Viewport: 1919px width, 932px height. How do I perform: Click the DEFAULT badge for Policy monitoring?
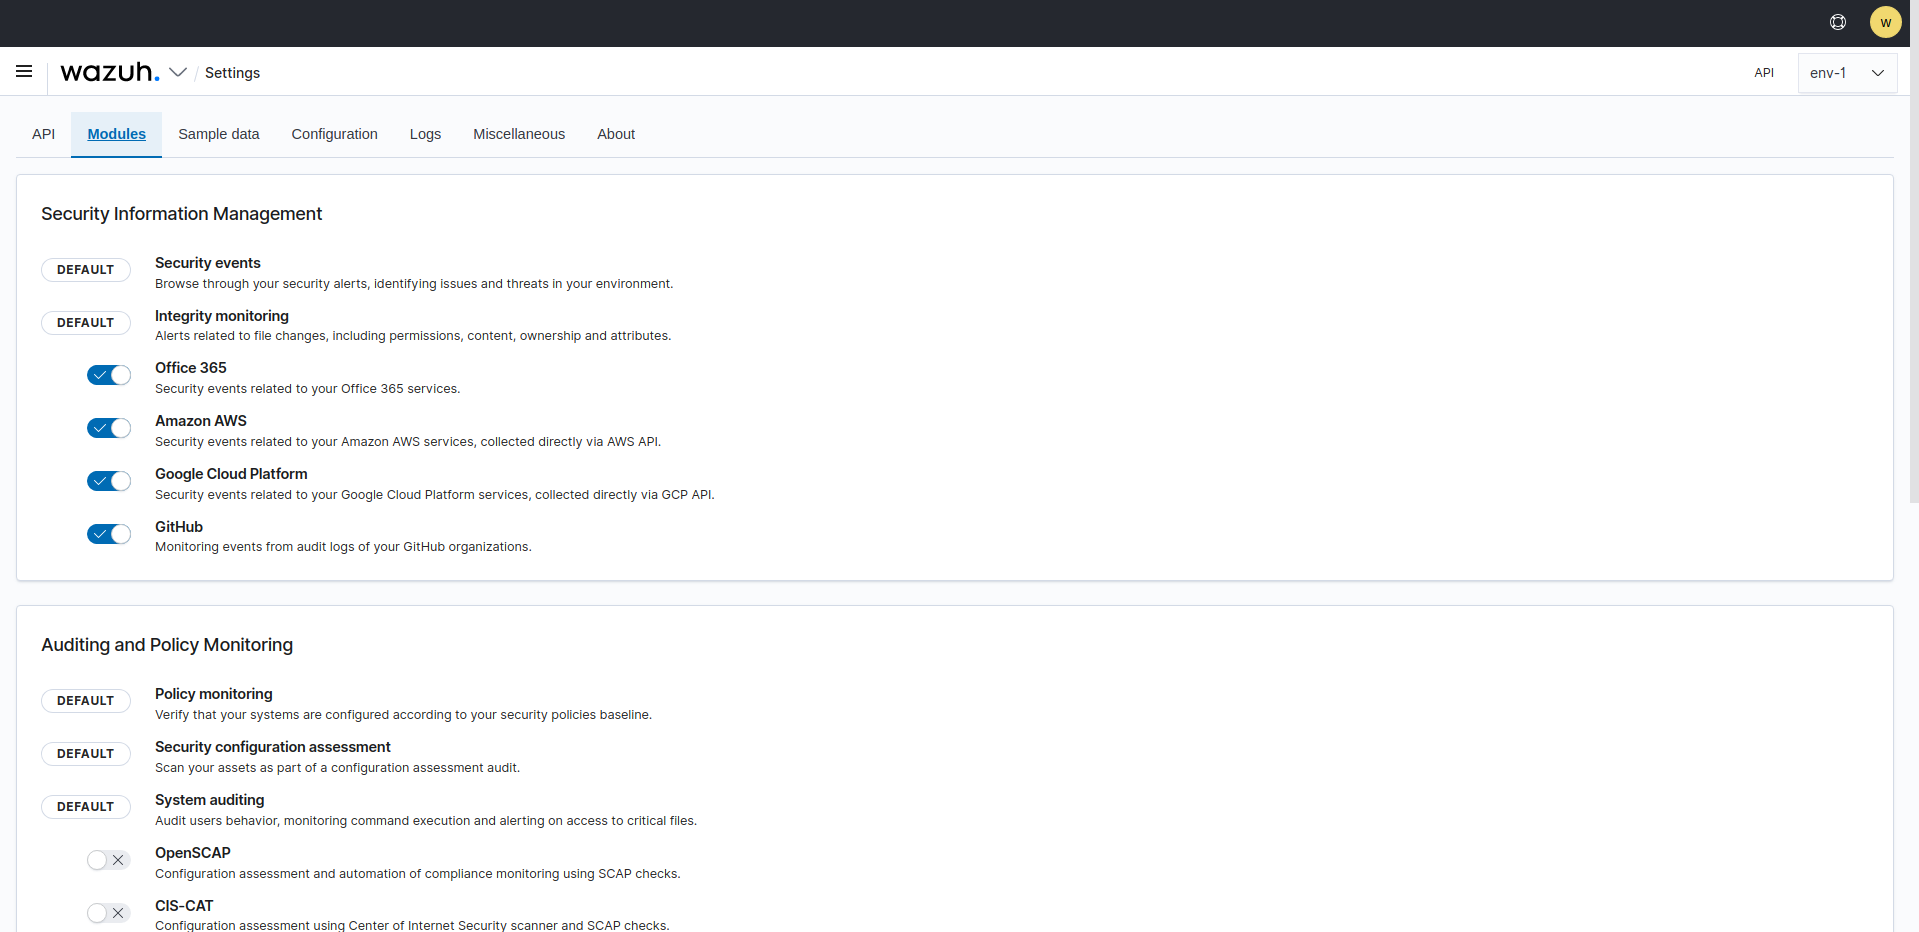pos(86,701)
